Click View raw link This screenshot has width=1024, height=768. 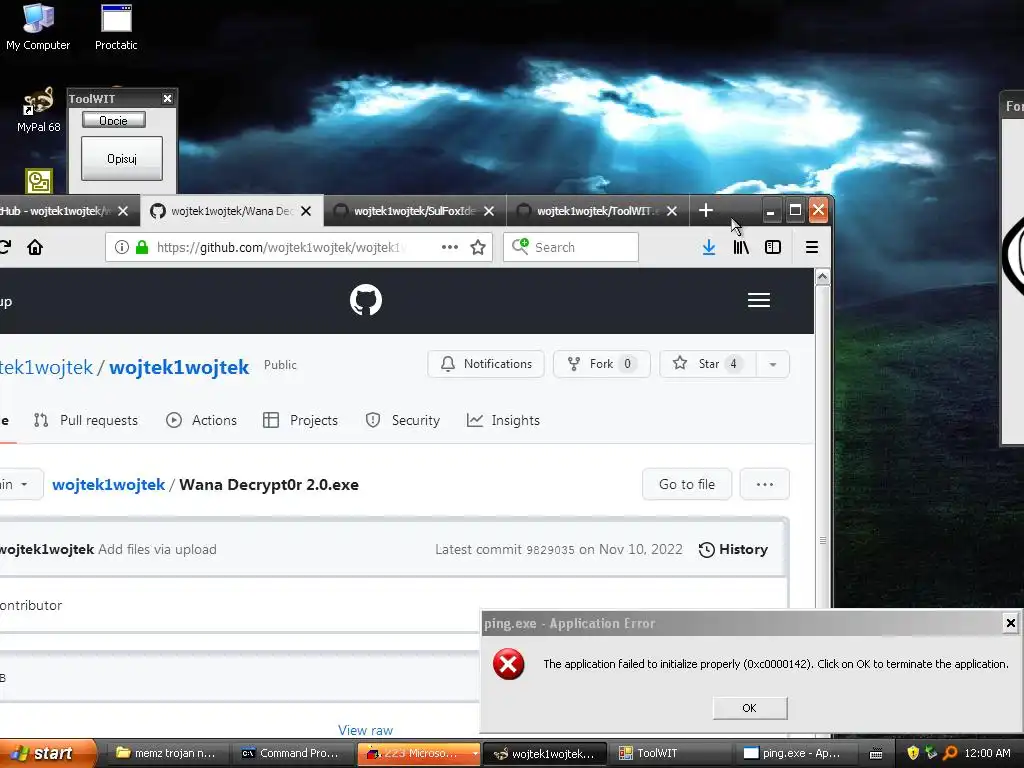[x=366, y=730]
